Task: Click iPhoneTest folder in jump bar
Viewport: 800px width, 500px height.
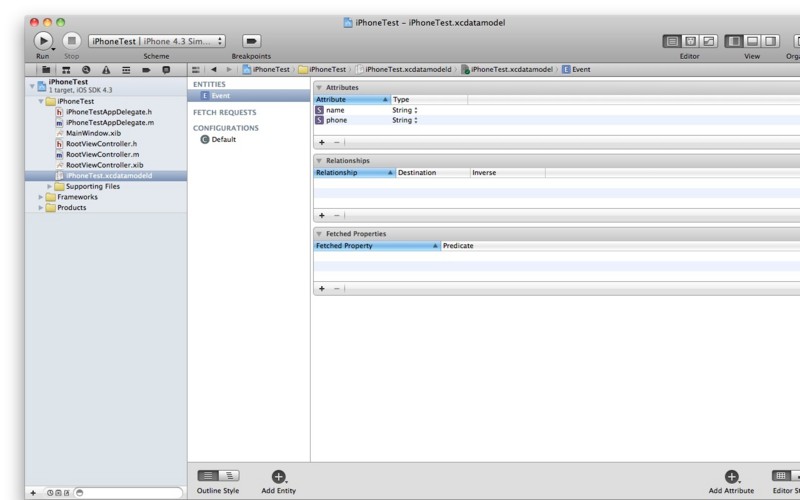Action: pyautogui.click(x=322, y=70)
